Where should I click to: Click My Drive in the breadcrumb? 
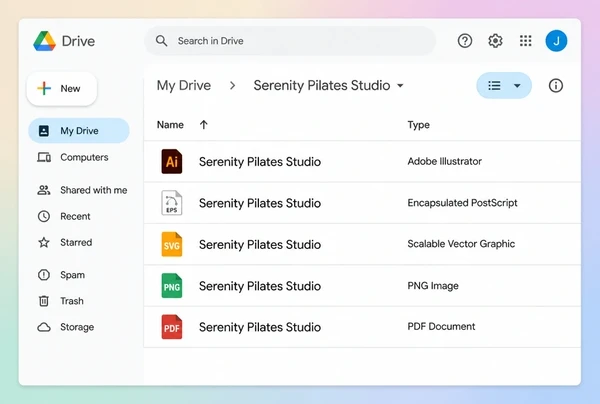184,85
